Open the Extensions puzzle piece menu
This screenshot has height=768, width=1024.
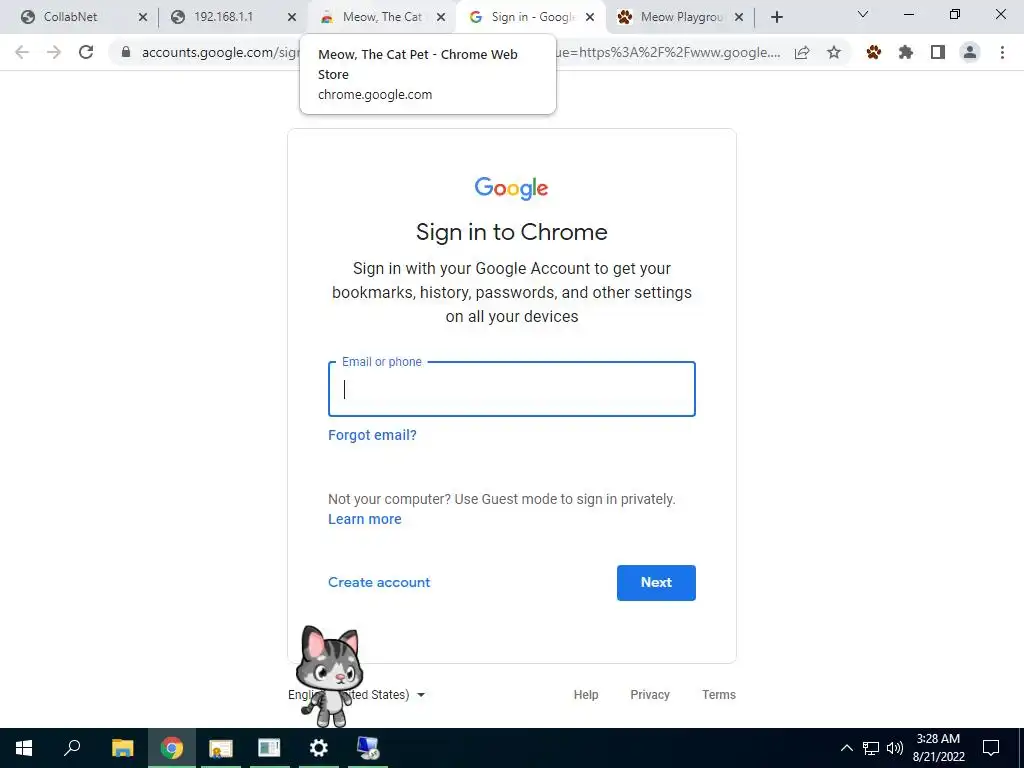click(906, 52)
